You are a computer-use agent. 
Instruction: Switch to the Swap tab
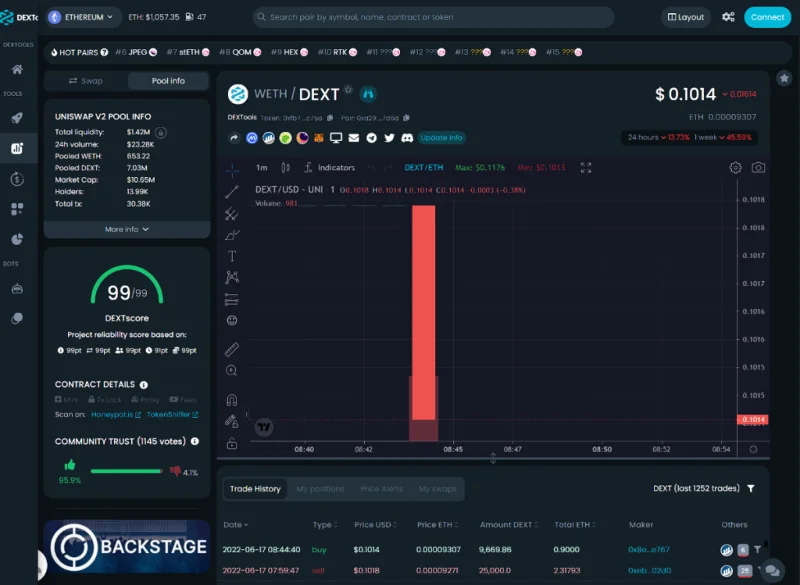pyautogui.click(x=86, y=81)
